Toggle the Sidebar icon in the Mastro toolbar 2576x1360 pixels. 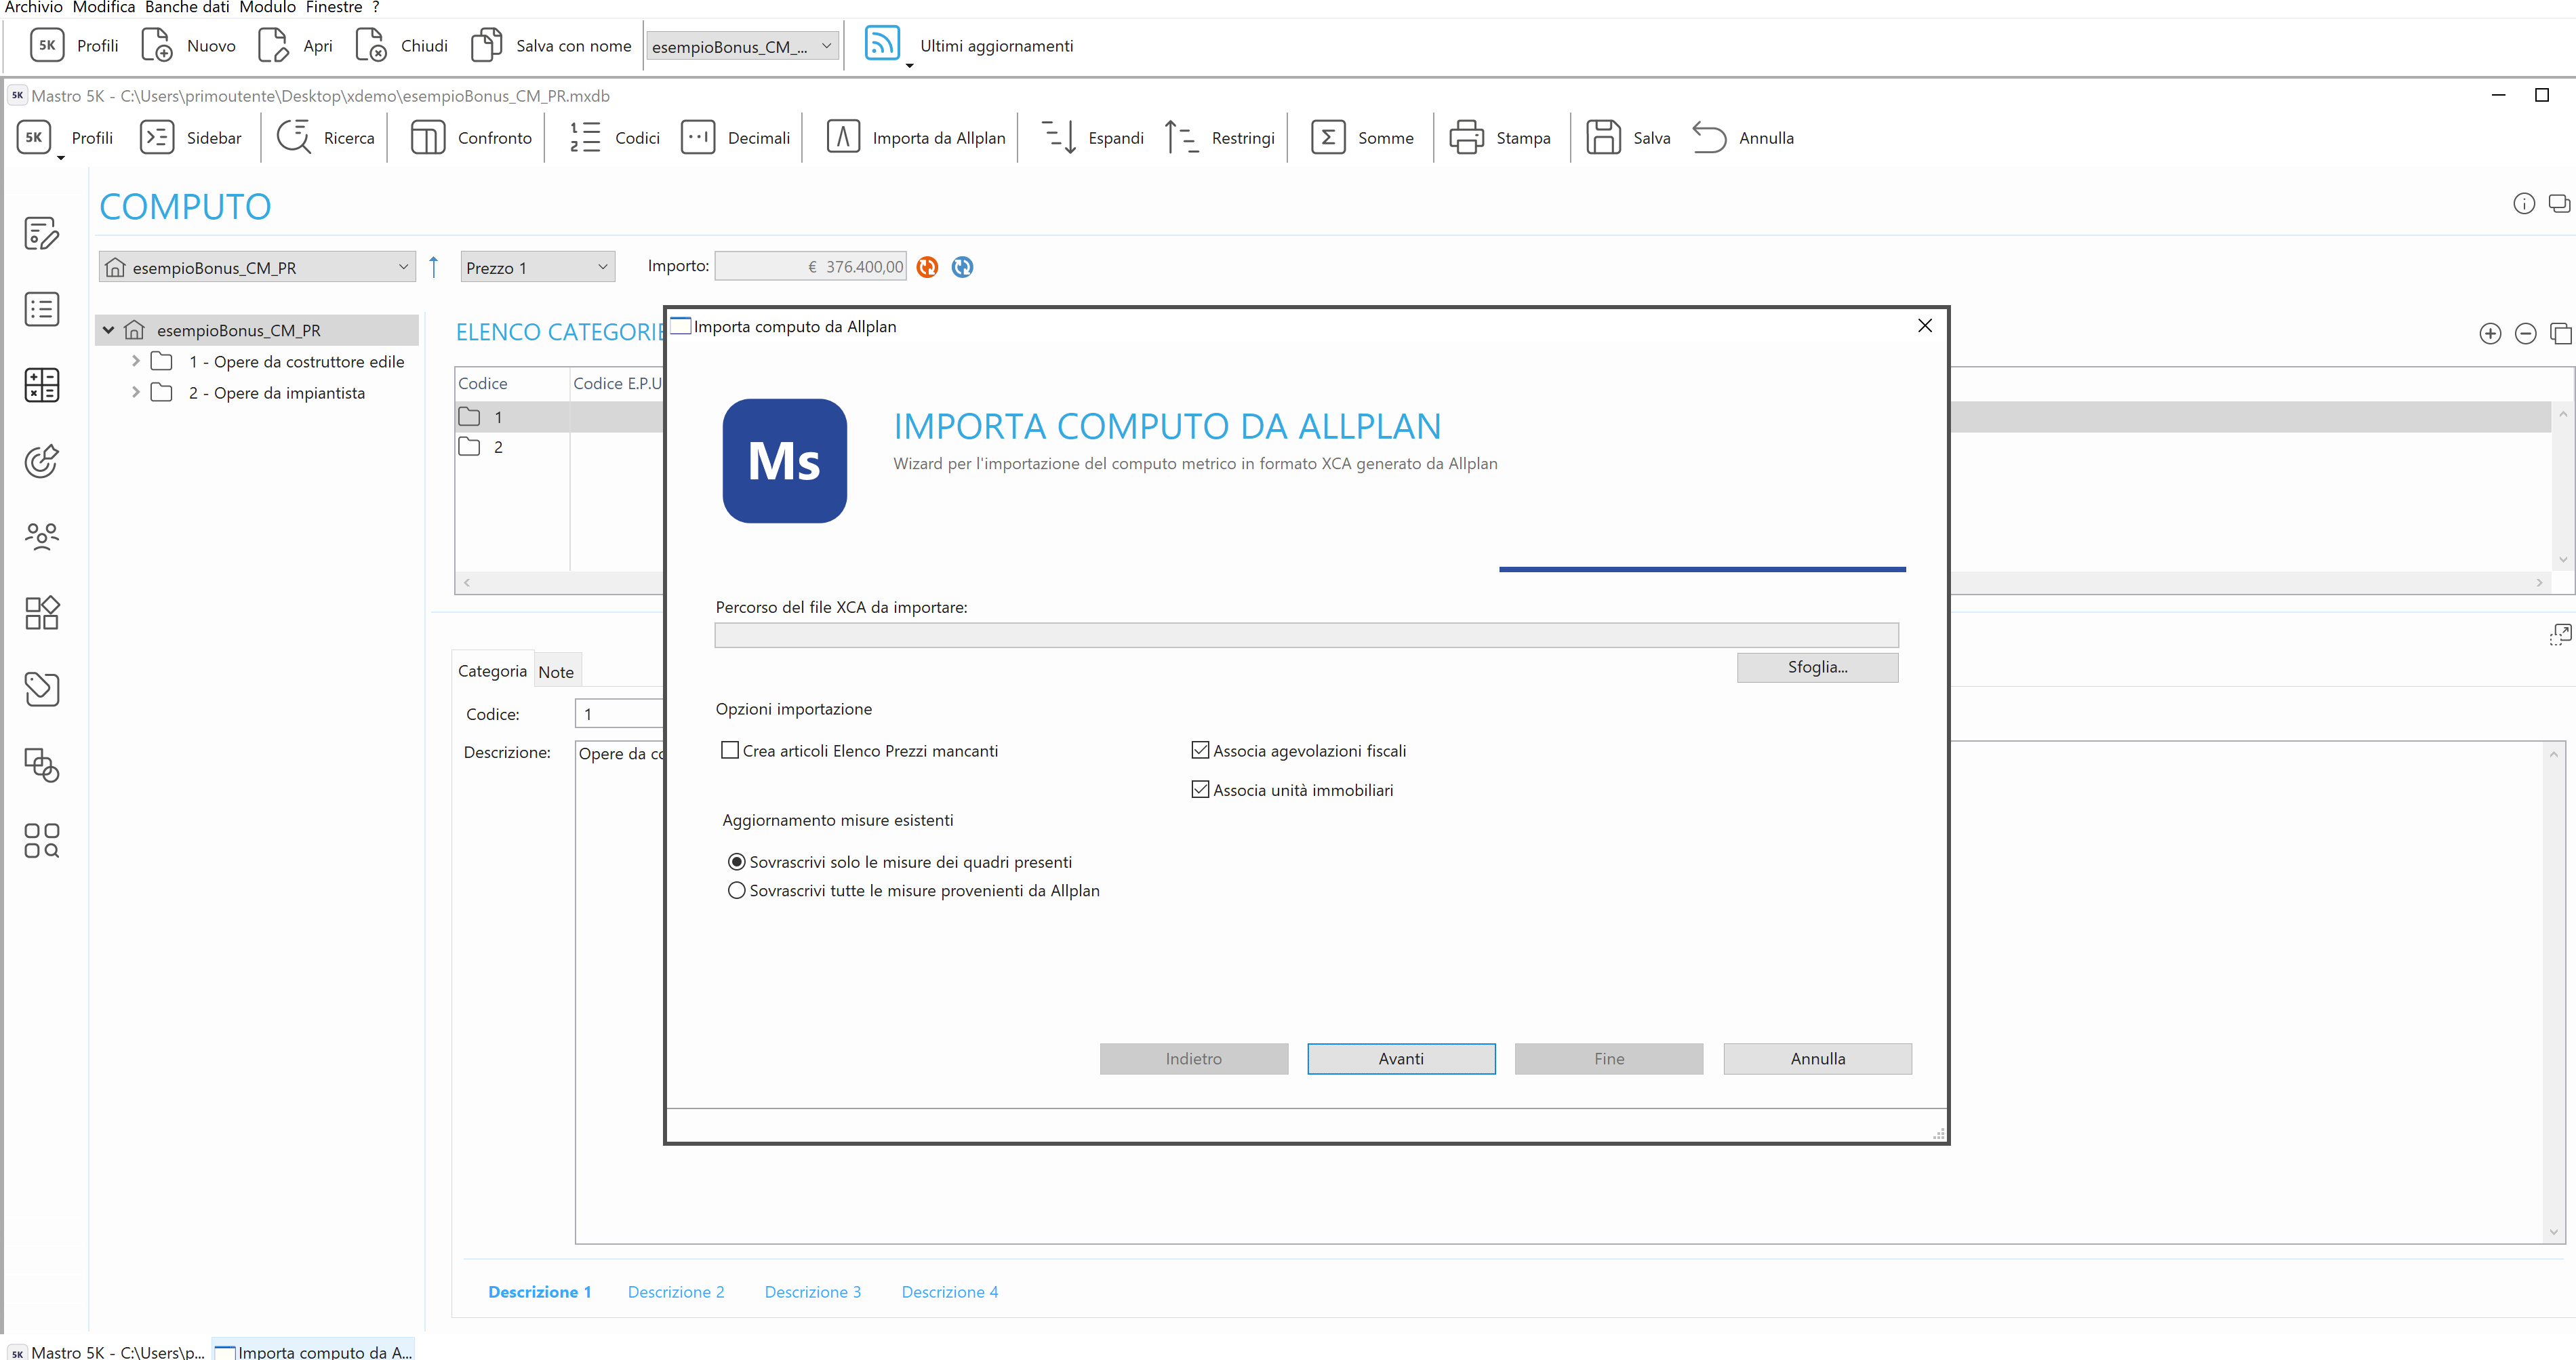click(x=157, y=137)
